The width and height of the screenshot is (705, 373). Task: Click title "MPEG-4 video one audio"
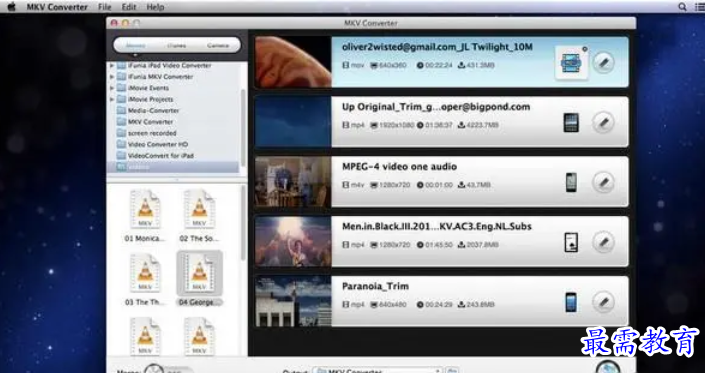pos(399,166)
